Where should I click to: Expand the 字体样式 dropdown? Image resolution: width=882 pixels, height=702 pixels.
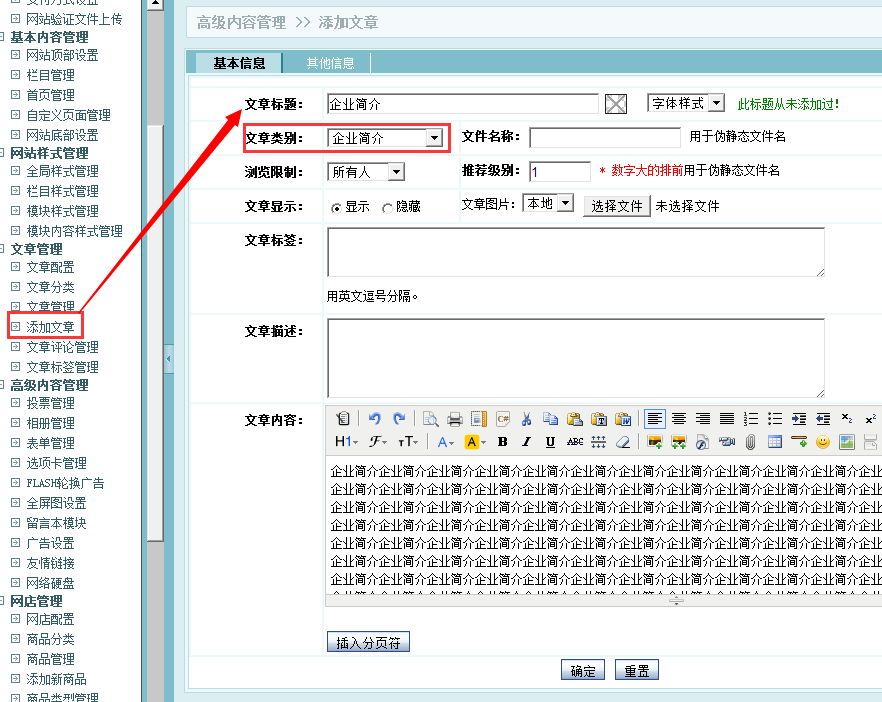[716, 104]
